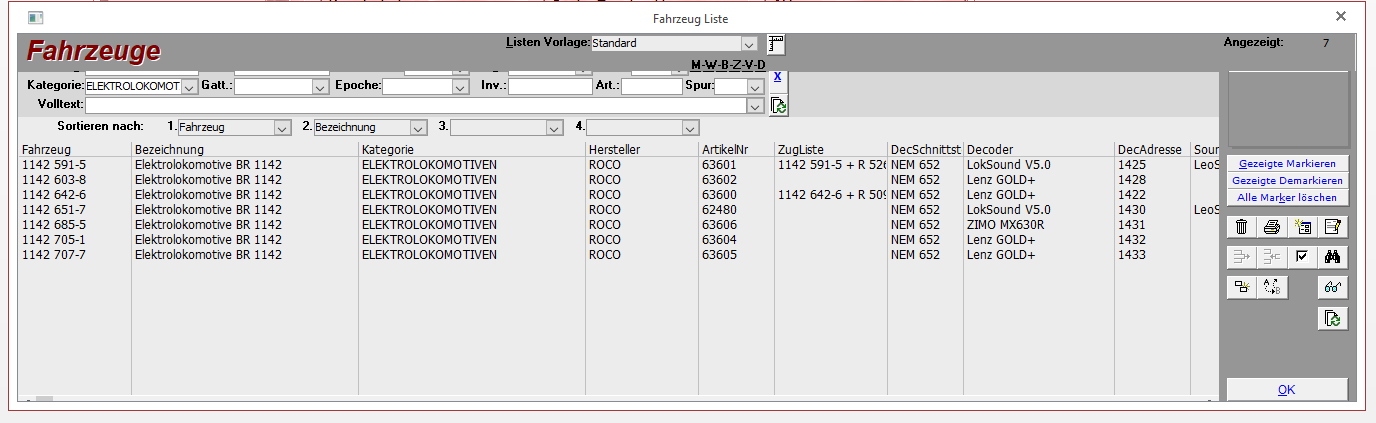Click the Gezeigte Demarkieren button
This screenshot has width=1376, height=423.
1287,180
